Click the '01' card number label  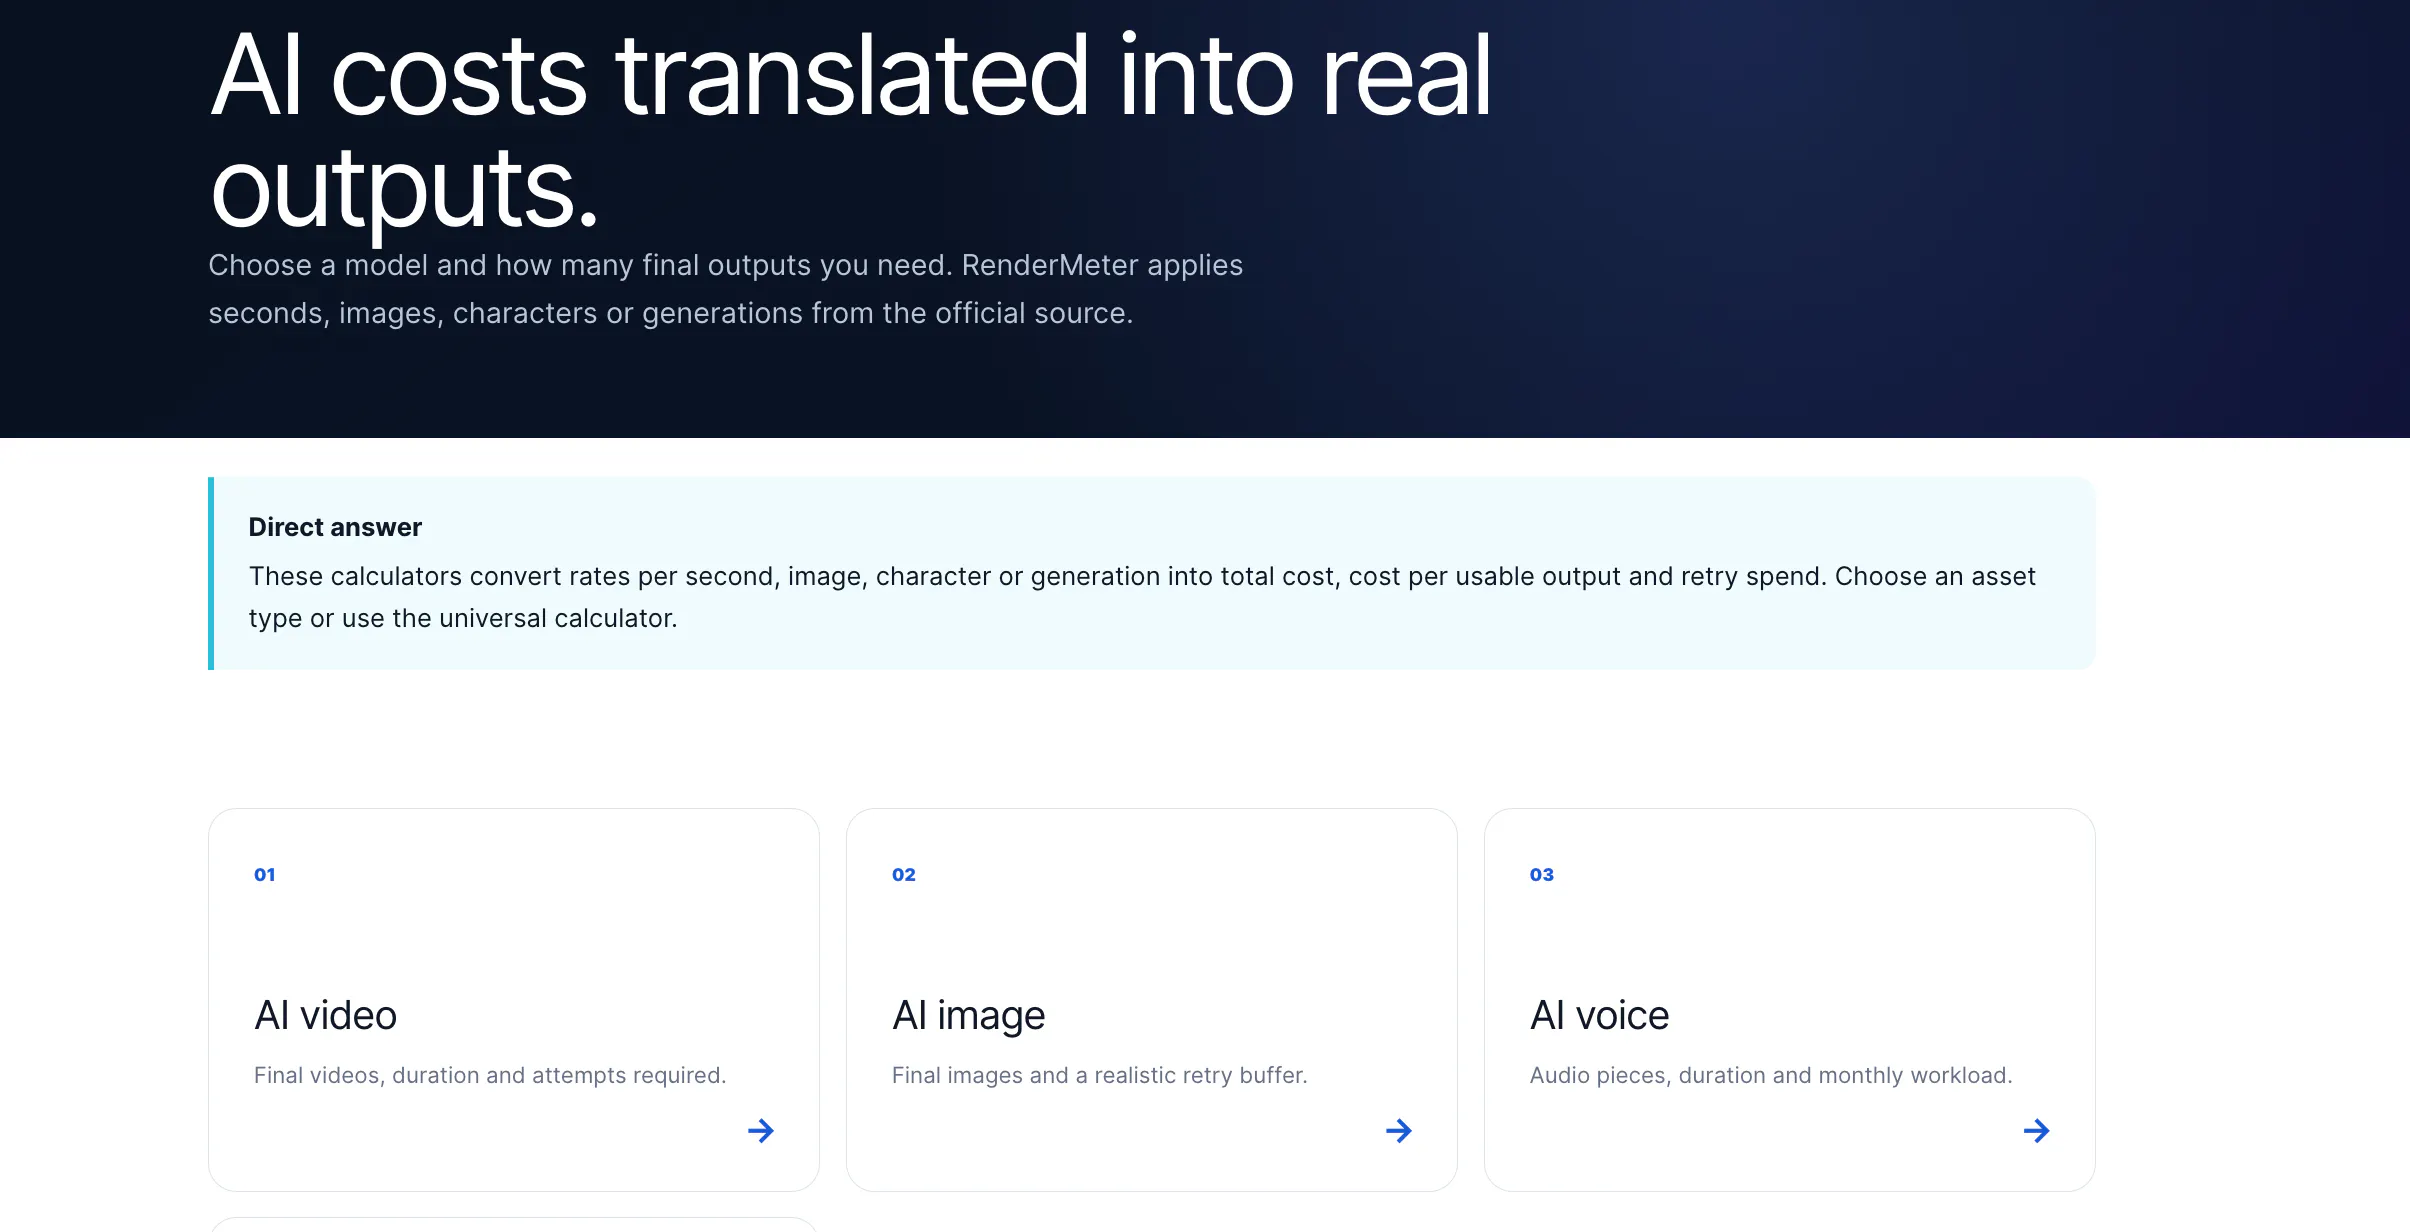[265, 875]
